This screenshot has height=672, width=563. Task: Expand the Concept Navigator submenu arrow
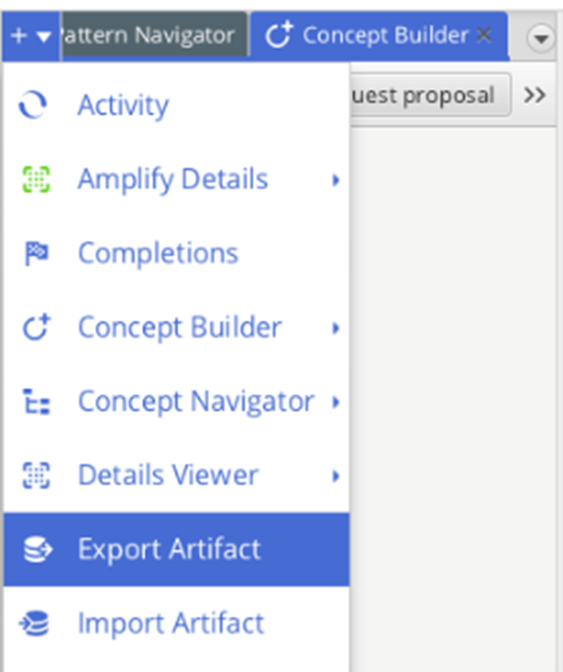[335, 402]
